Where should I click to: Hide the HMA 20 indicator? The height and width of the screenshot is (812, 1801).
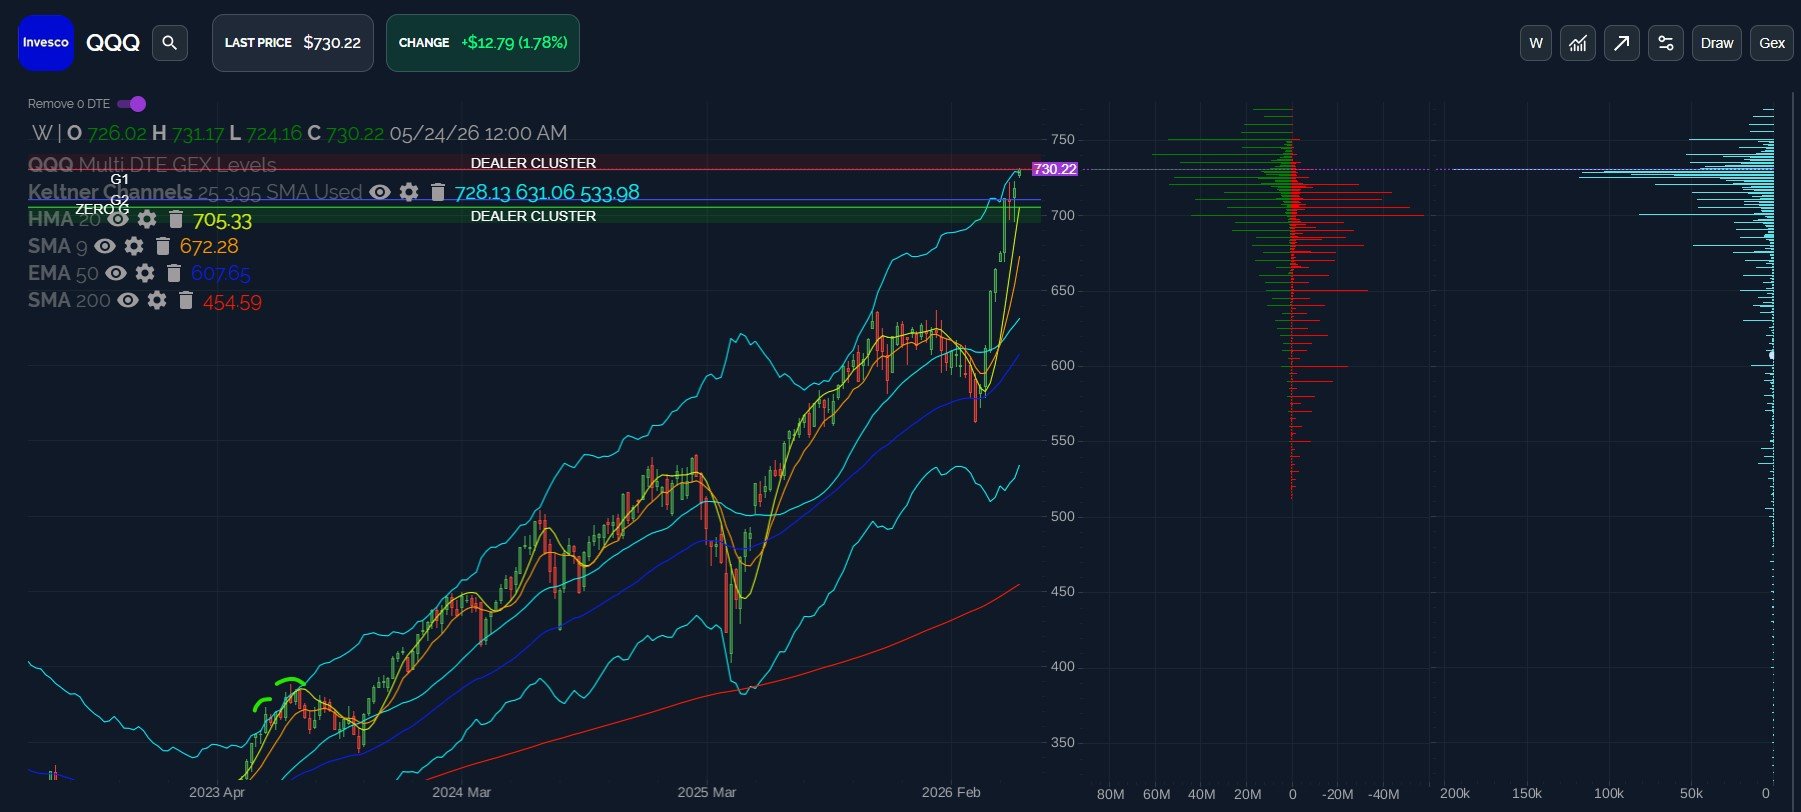click(118, 219)
